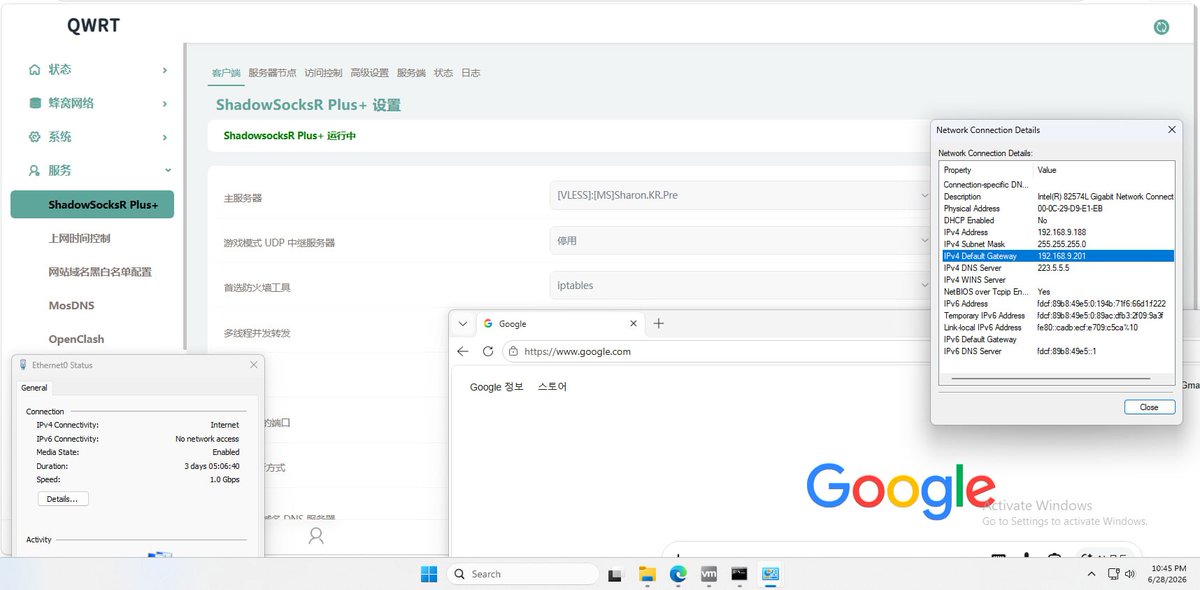Click the speaker volume tray icon

pos(1130,574)
